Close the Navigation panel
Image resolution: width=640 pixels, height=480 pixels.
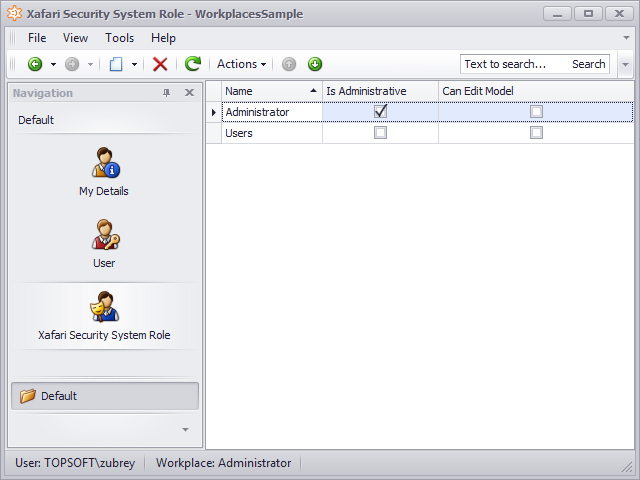pos(189,93)
